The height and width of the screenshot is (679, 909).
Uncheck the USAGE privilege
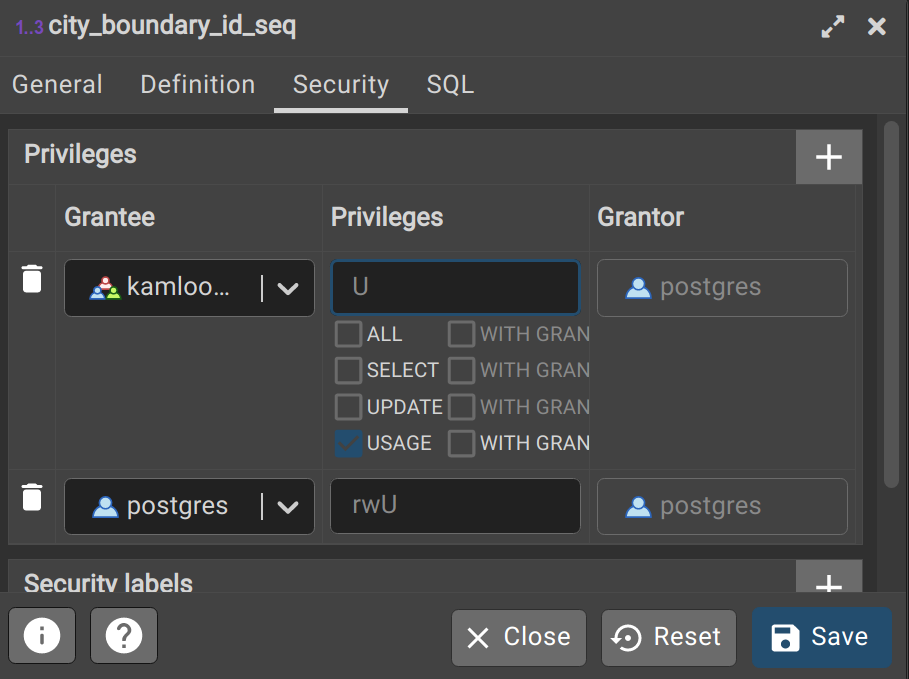tap(348, 443)
